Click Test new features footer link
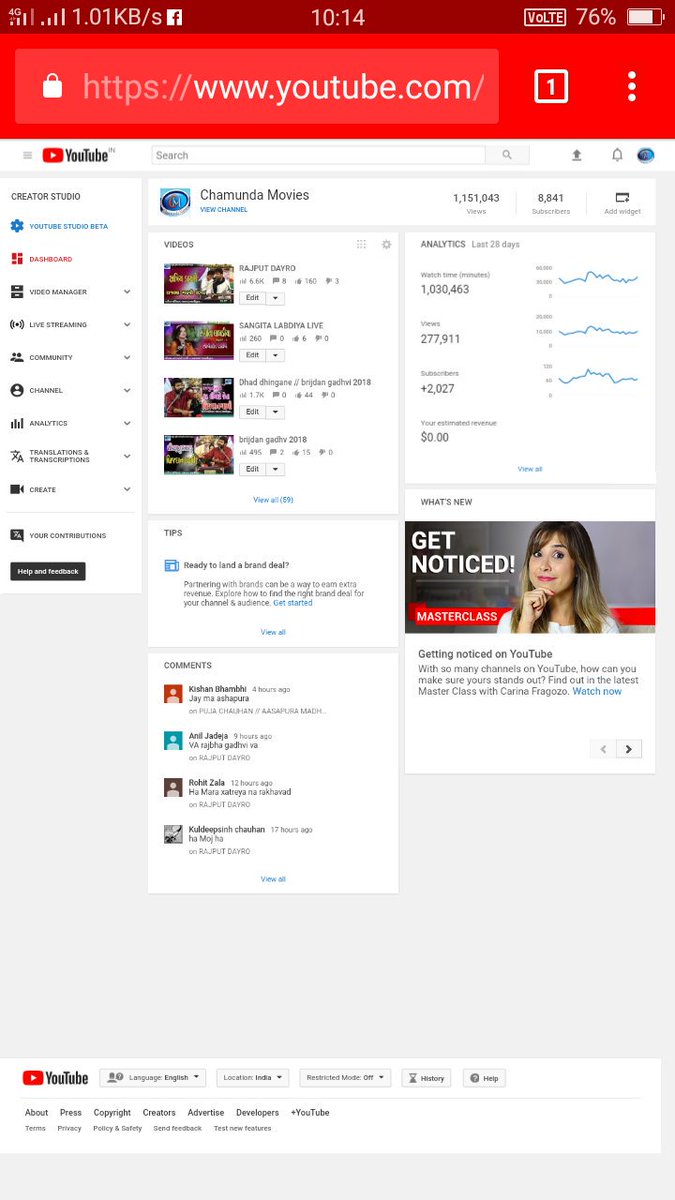This screenshot has width=675, height=1200. [242, 1128]
